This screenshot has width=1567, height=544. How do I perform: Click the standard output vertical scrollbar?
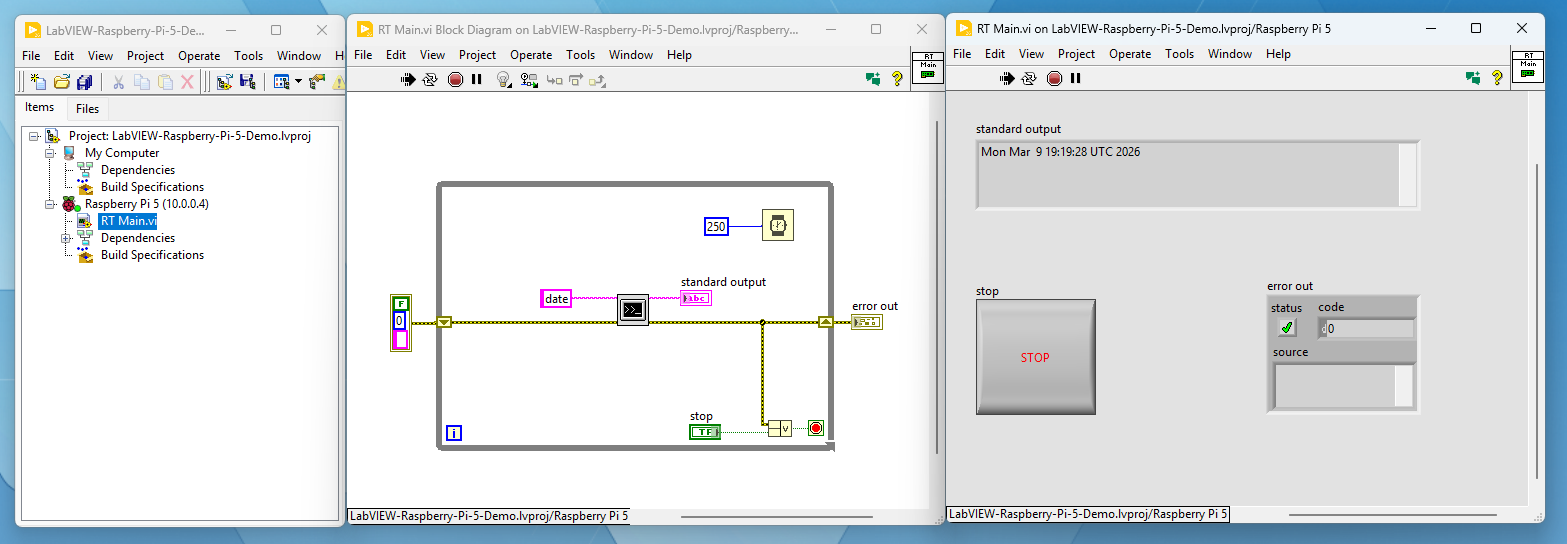[1407, 174]
